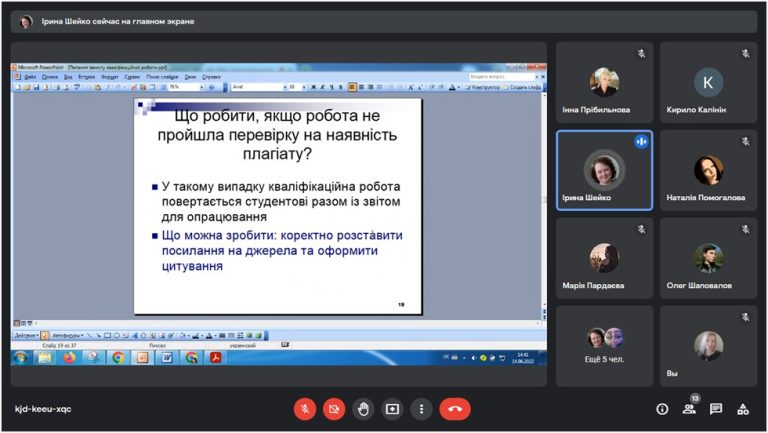Raise your hand in the meeting
The image size is (768, 433).
[363, 409]
